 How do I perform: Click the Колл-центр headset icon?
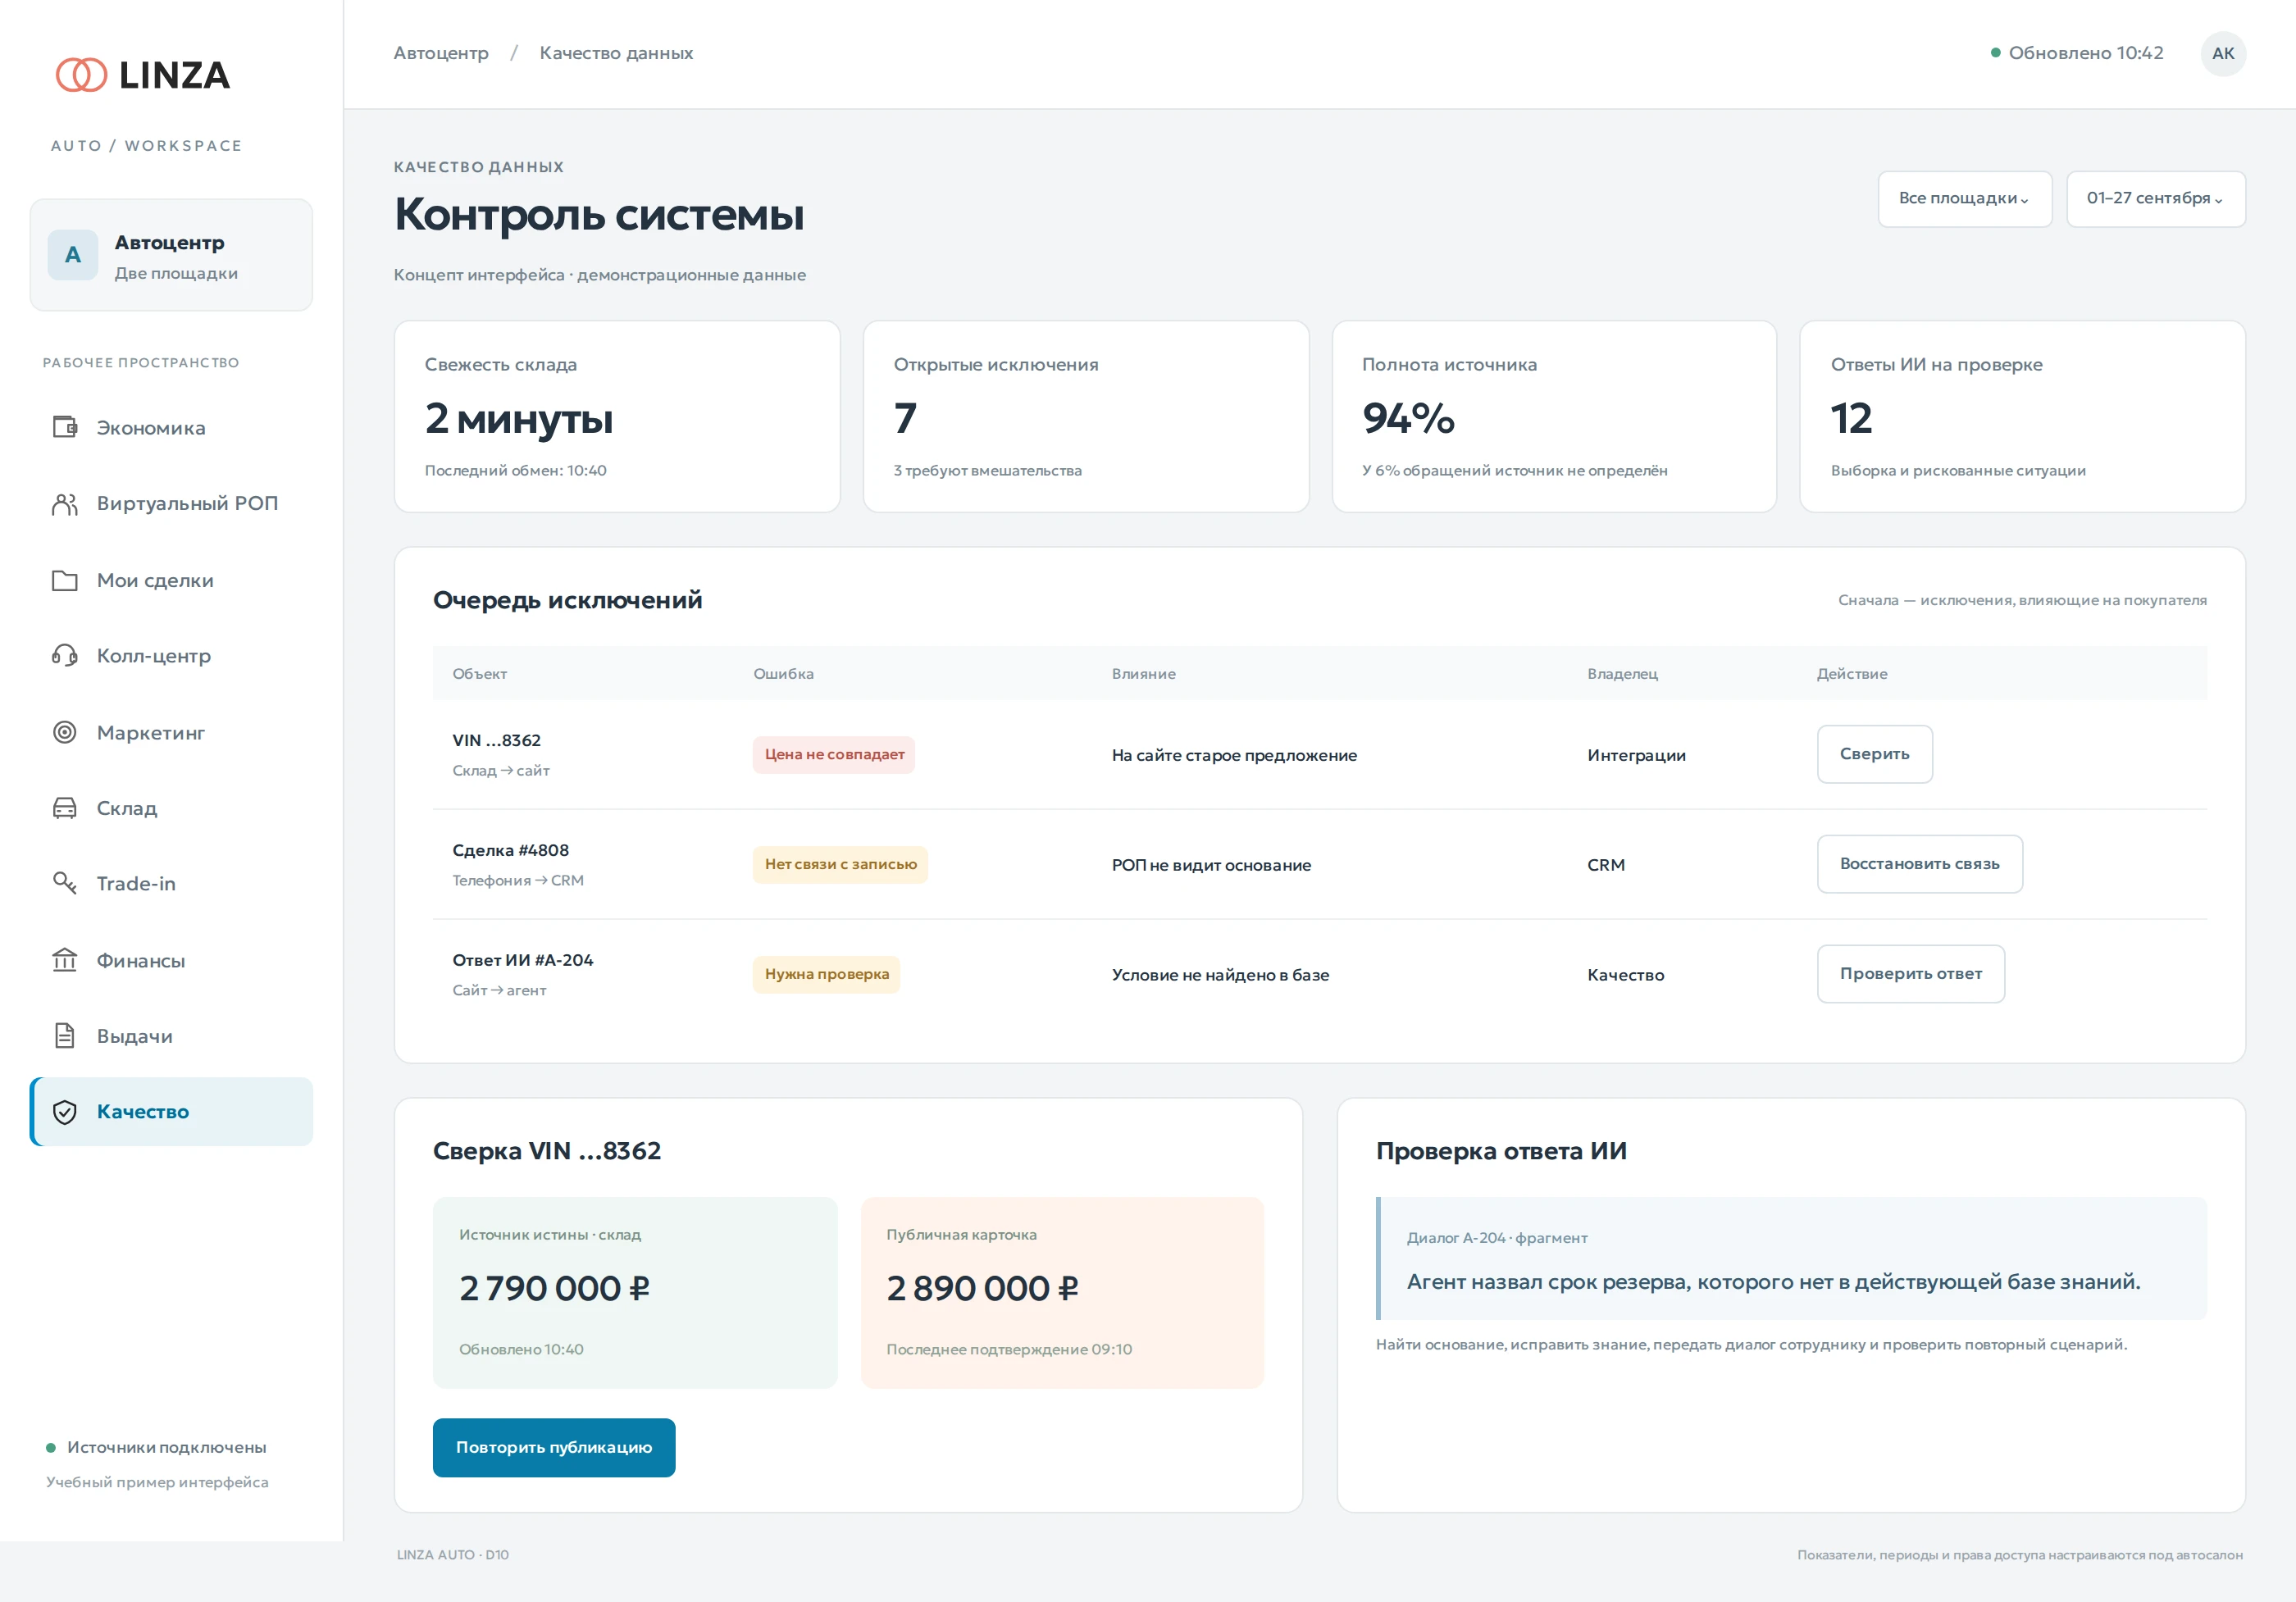point(65,656)
